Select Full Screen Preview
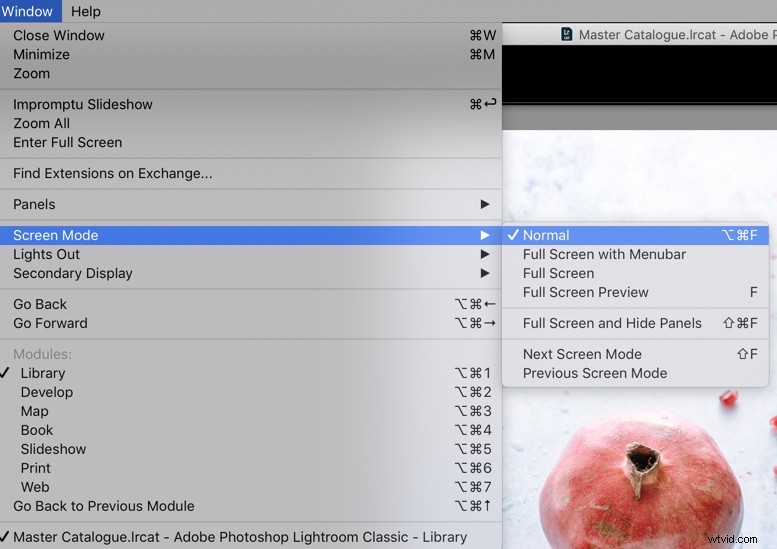Viewport: 777px width, 549px height. tap(635, 292)
